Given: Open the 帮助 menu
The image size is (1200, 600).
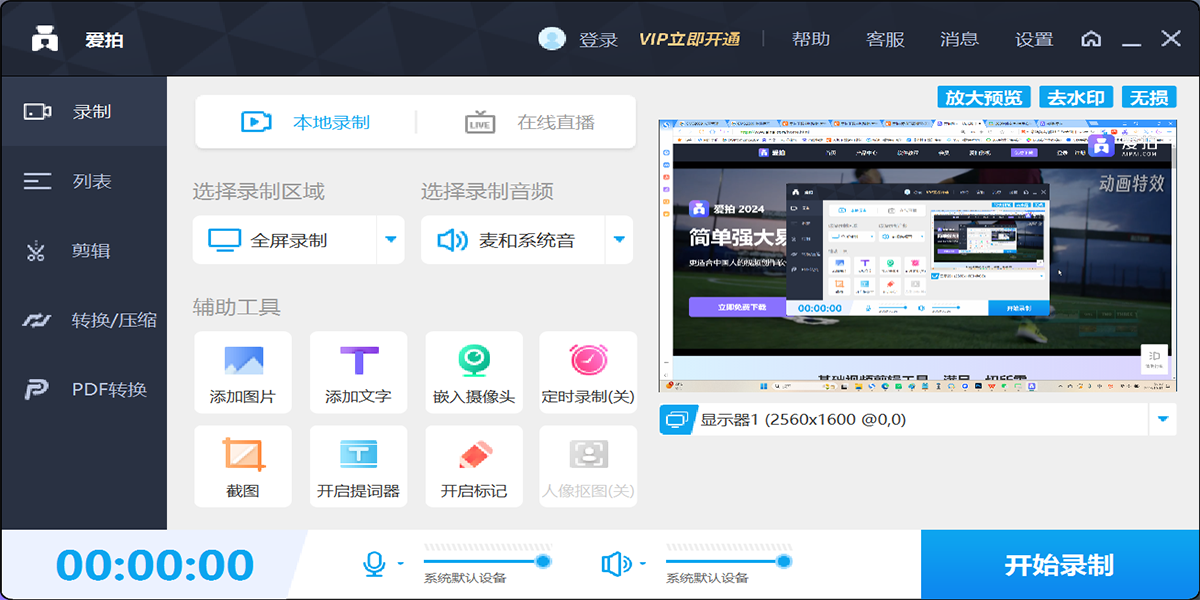Looking at the screenshot, I should [x=811, y=39].
